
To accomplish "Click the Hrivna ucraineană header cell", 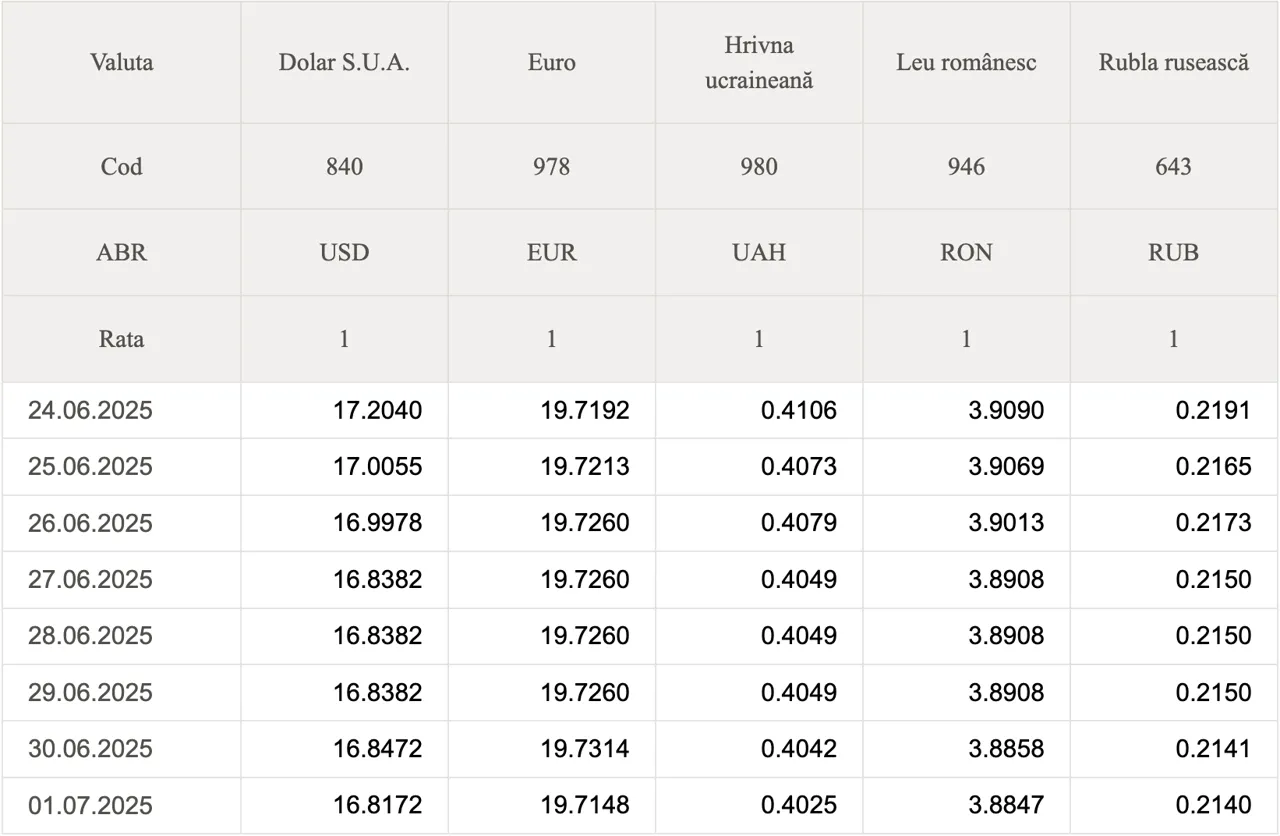I will pyautogui.click(x=759, y=62).
